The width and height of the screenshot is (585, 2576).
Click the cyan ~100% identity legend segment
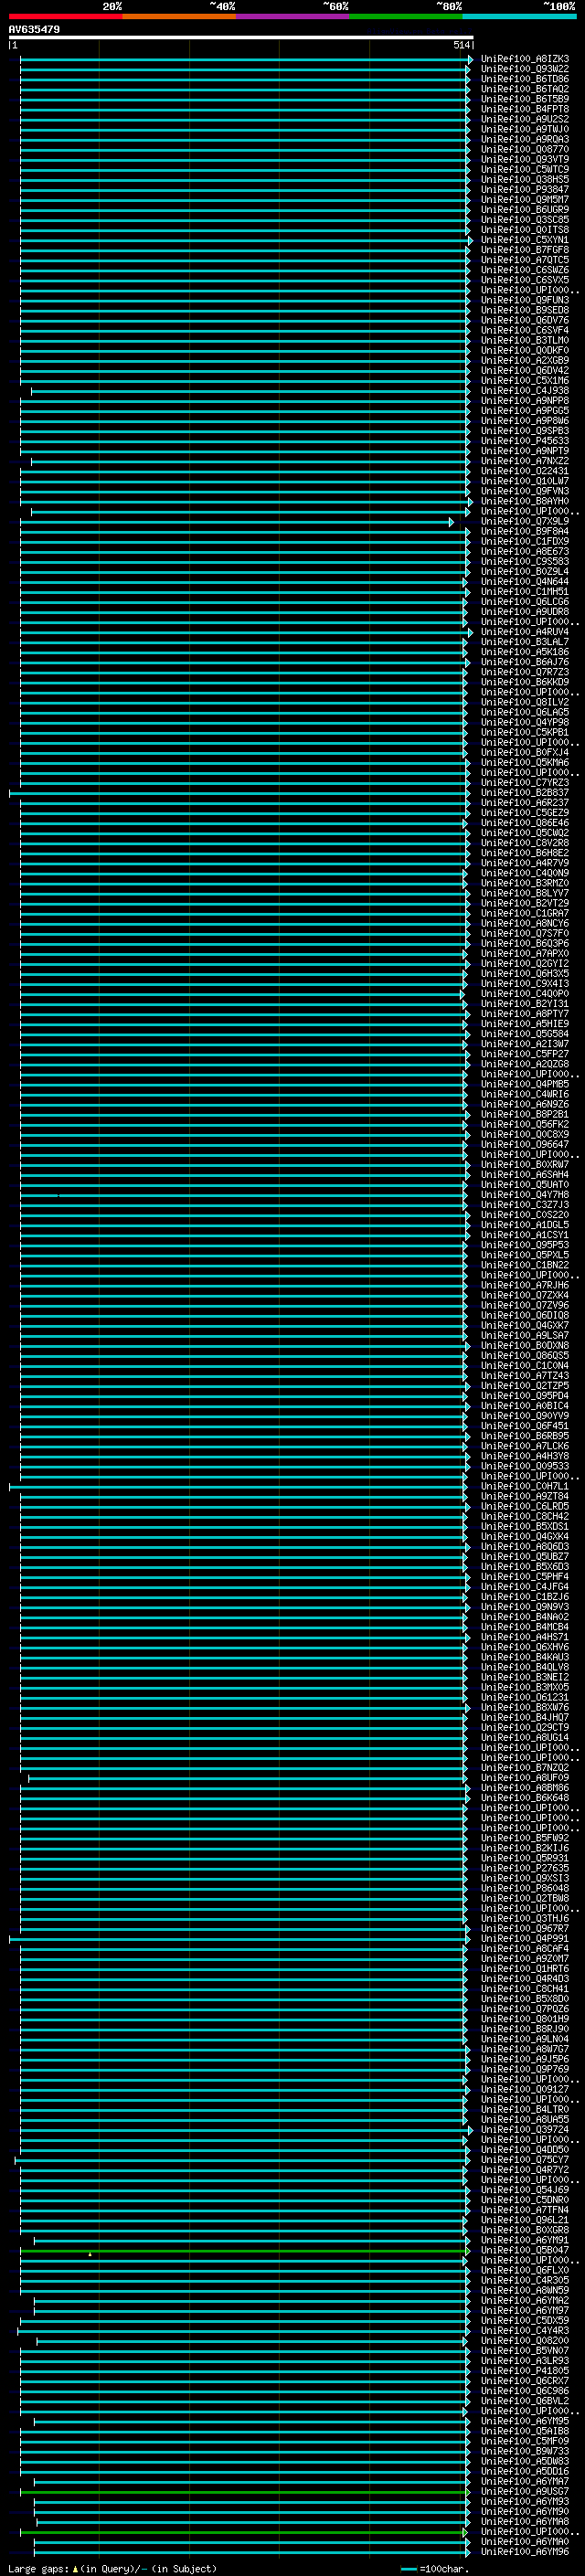519,16
